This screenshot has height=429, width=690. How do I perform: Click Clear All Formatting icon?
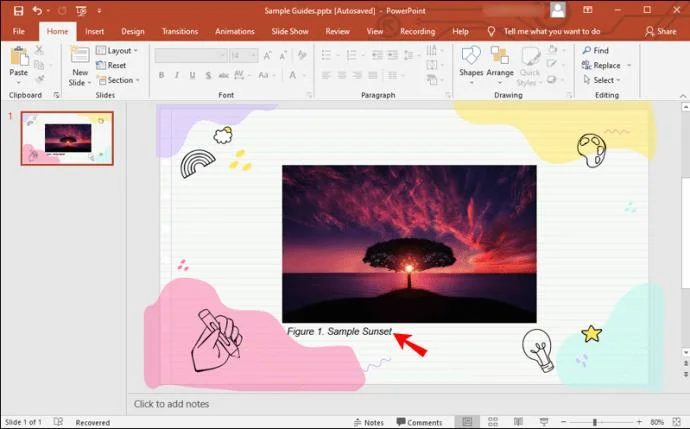[302, 55]
